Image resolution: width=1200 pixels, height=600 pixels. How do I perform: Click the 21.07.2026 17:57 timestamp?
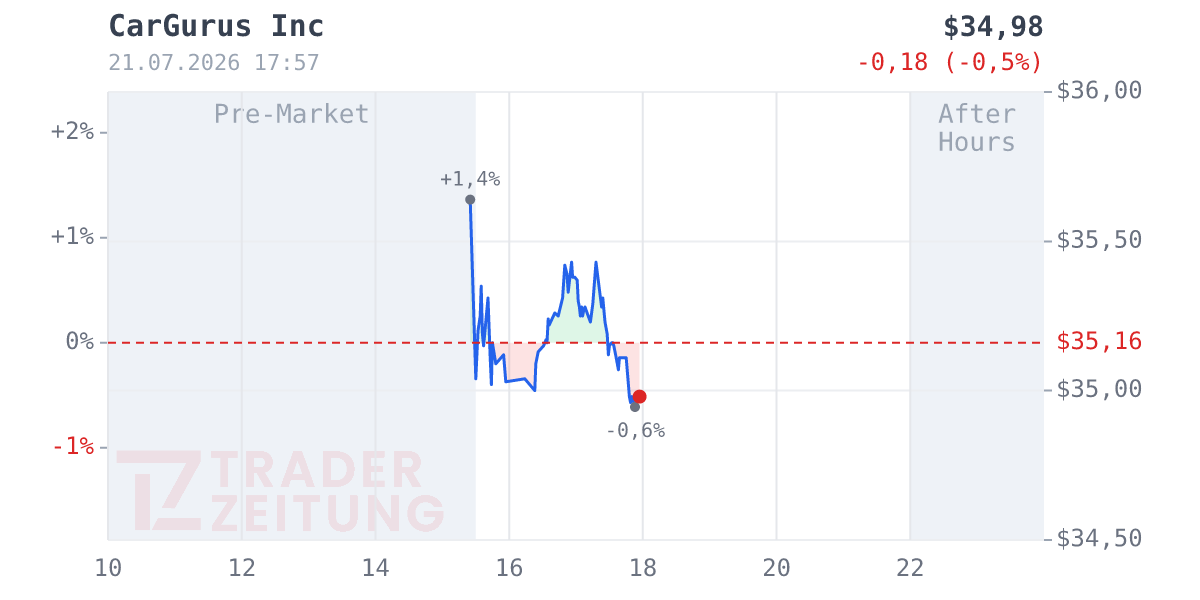[214, 63]
